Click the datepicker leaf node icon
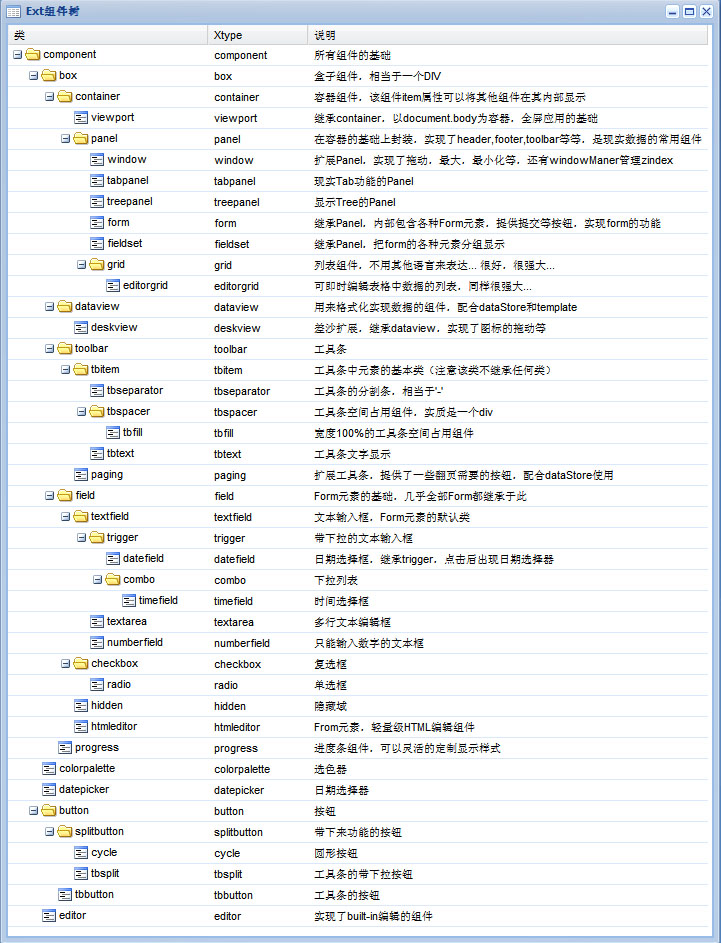 (49, 790)
